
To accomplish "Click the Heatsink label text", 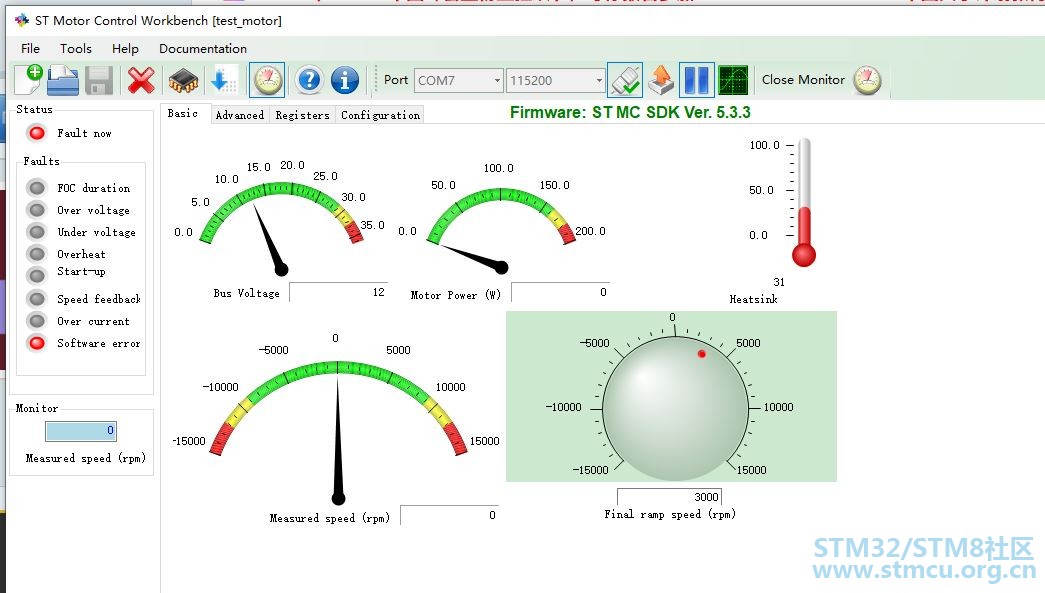I will tap(753, 299).
